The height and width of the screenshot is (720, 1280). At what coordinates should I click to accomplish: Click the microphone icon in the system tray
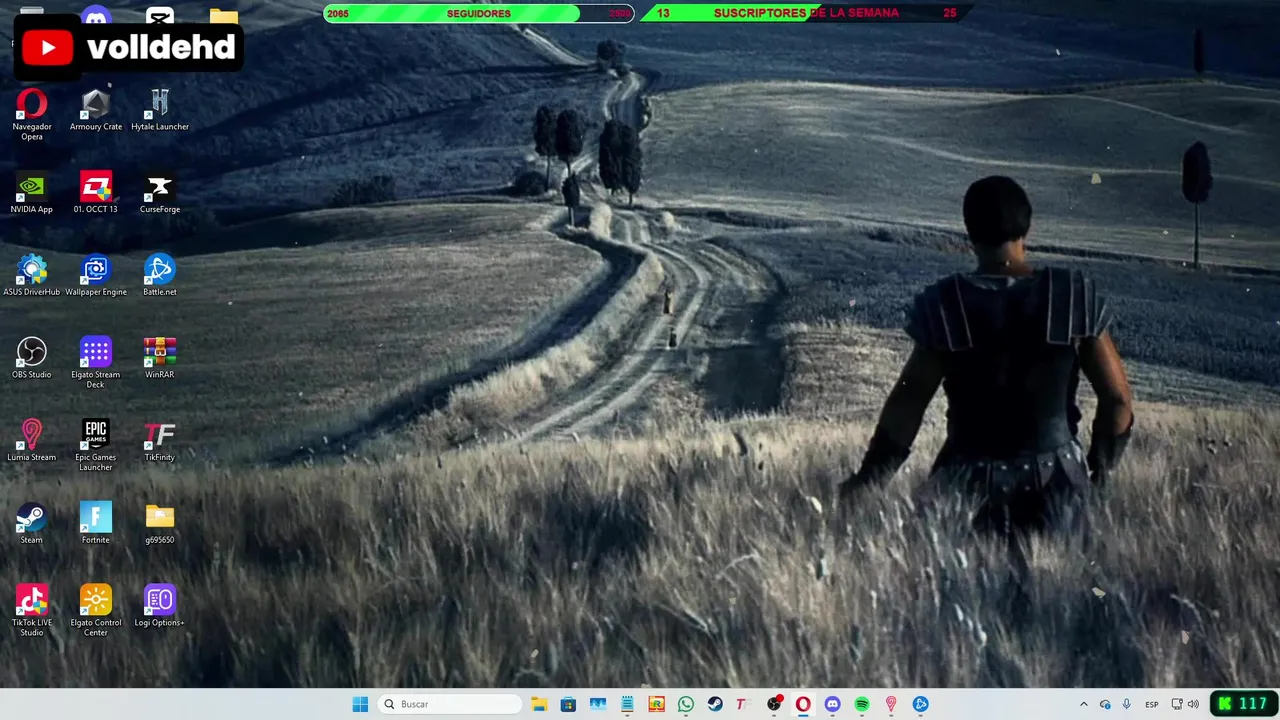click(1127, 704)
